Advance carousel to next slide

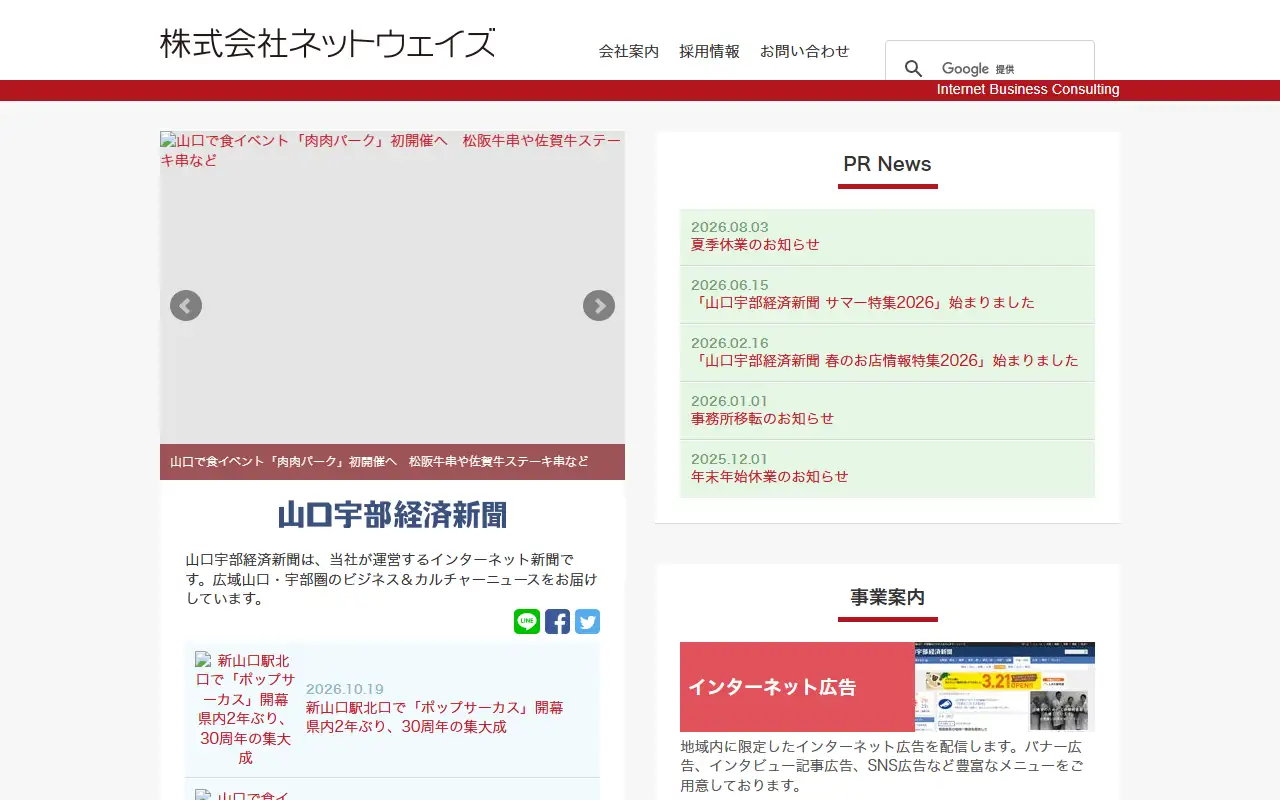(599, 306)
